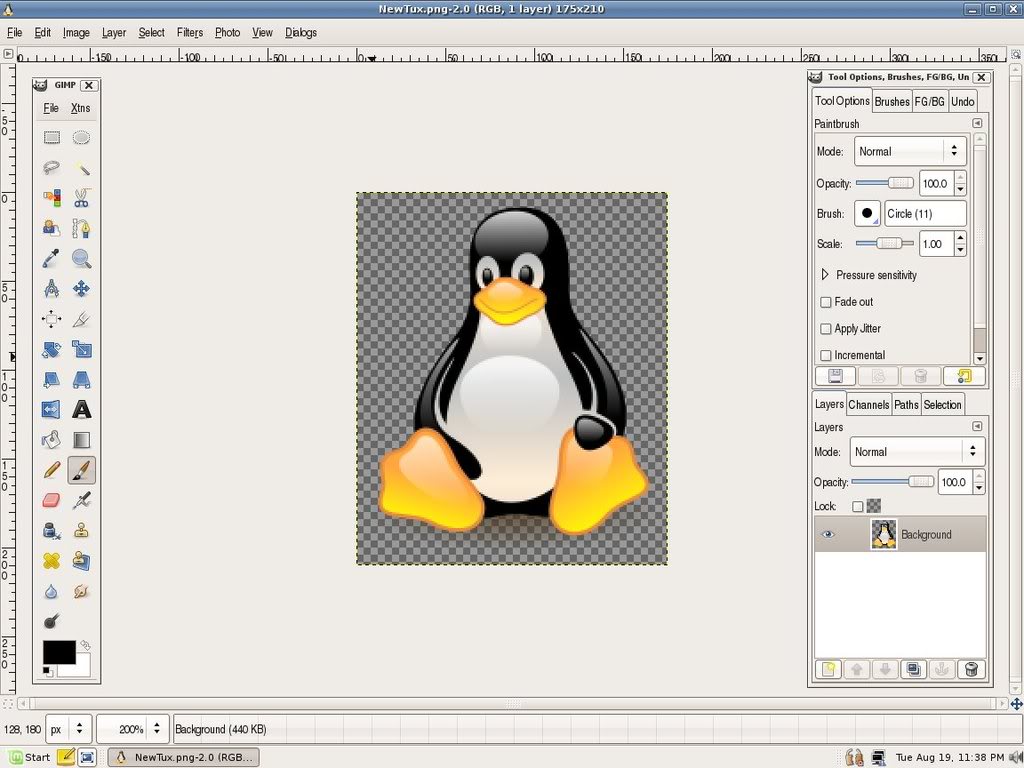This screenshot has height=768, width=1024.
Task: Pick the Move tool
Action: [x=82, y=289]
